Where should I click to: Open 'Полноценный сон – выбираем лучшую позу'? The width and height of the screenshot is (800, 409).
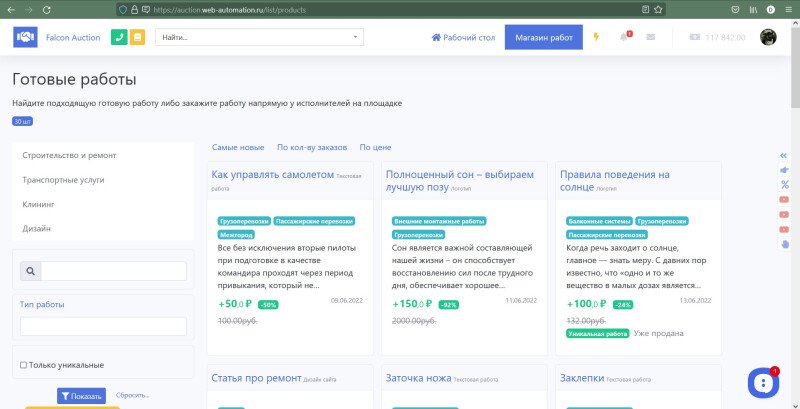[x=460, y=181]
